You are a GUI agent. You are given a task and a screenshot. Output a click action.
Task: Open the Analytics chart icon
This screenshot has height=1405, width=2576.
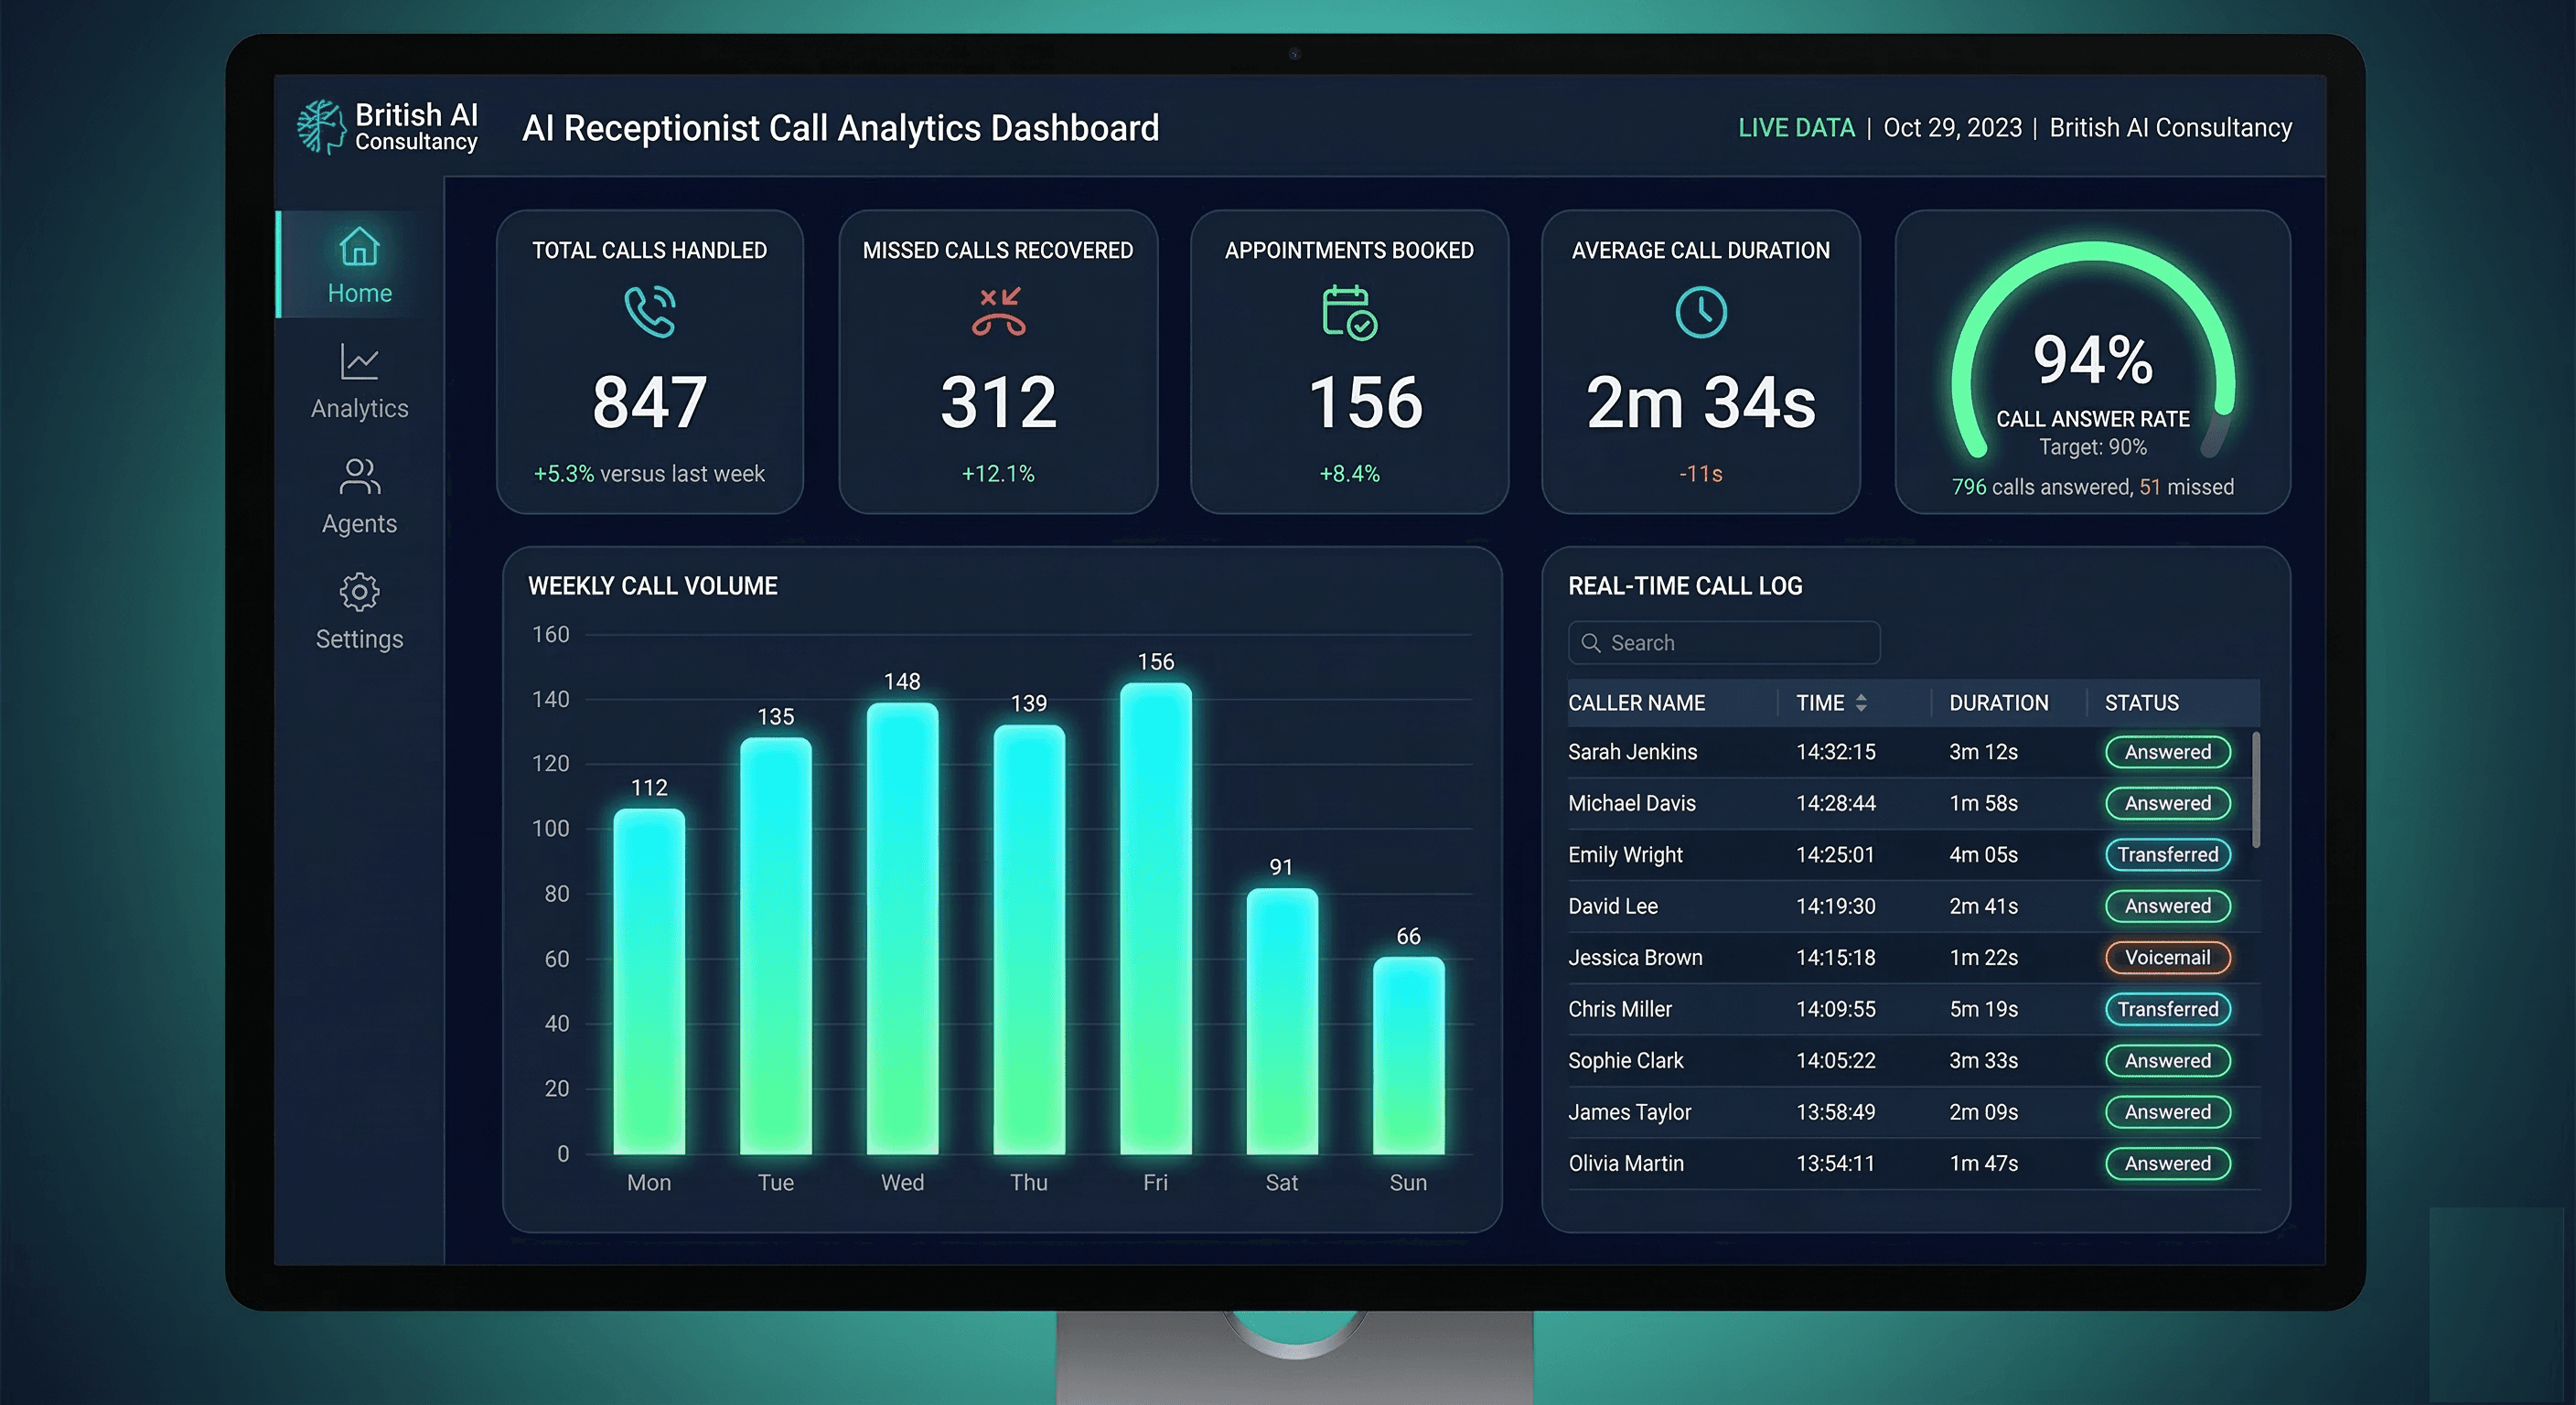click(x=359, y=362)
